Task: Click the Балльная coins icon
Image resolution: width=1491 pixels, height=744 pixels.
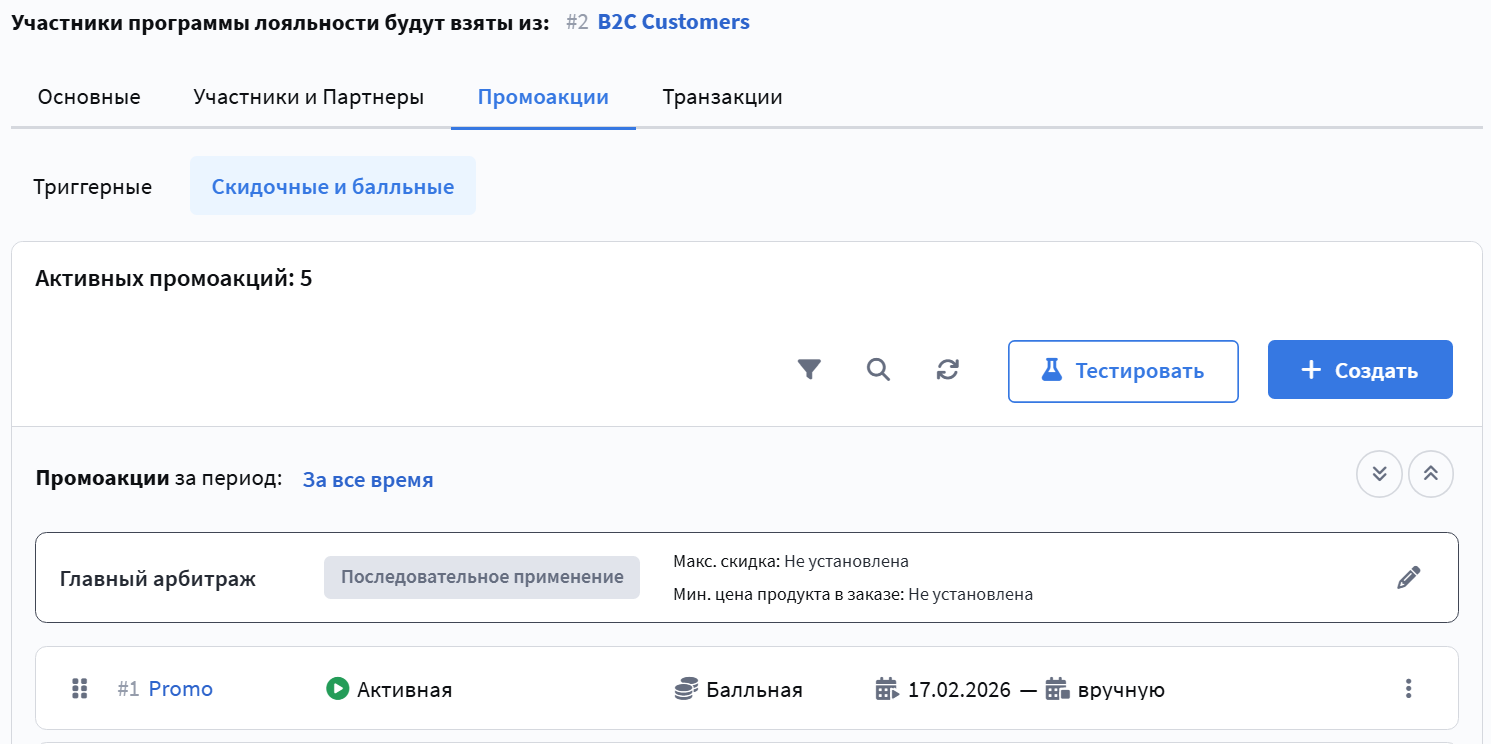Action: coord(686,689)
